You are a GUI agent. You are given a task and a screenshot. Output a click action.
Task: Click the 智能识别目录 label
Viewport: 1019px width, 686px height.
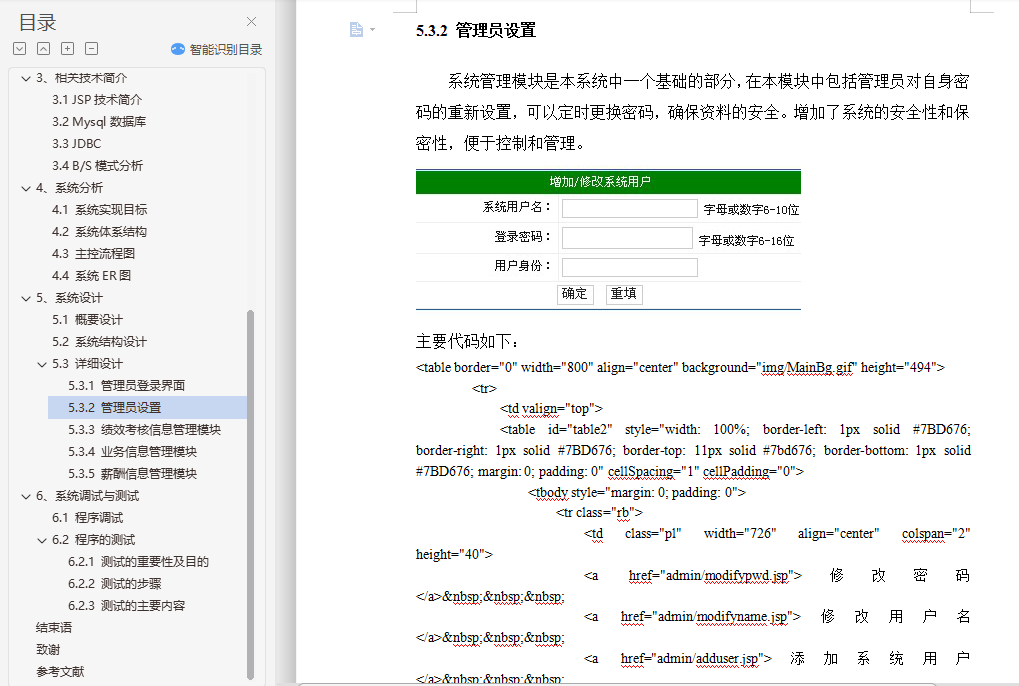(x=226, y=49)
